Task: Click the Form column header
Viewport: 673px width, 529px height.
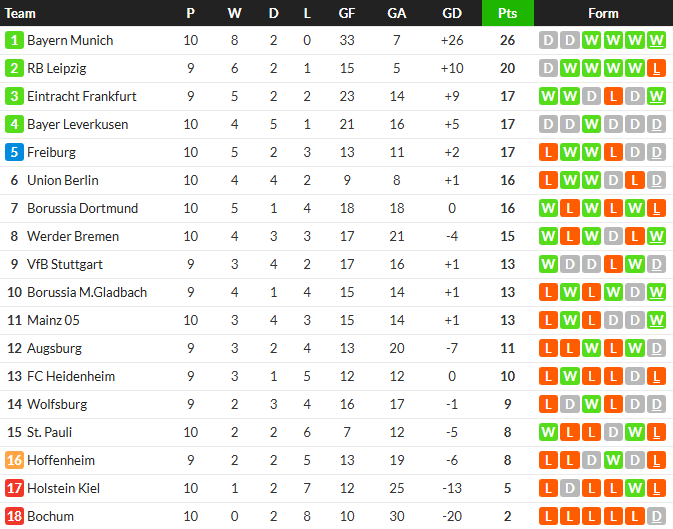Action: coord(603,13)
